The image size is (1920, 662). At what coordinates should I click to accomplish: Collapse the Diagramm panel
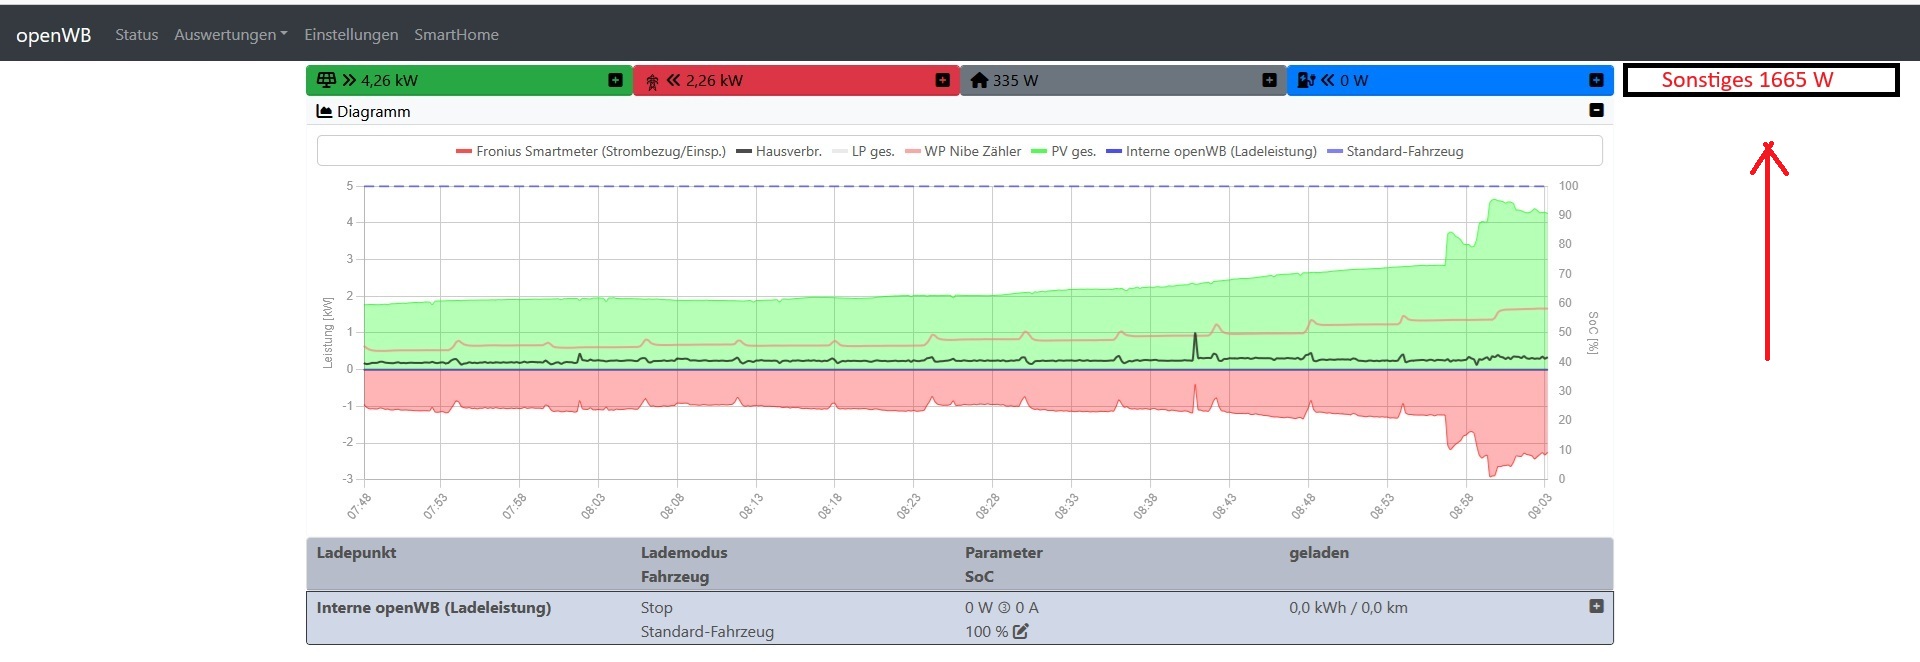(1596, 111)
